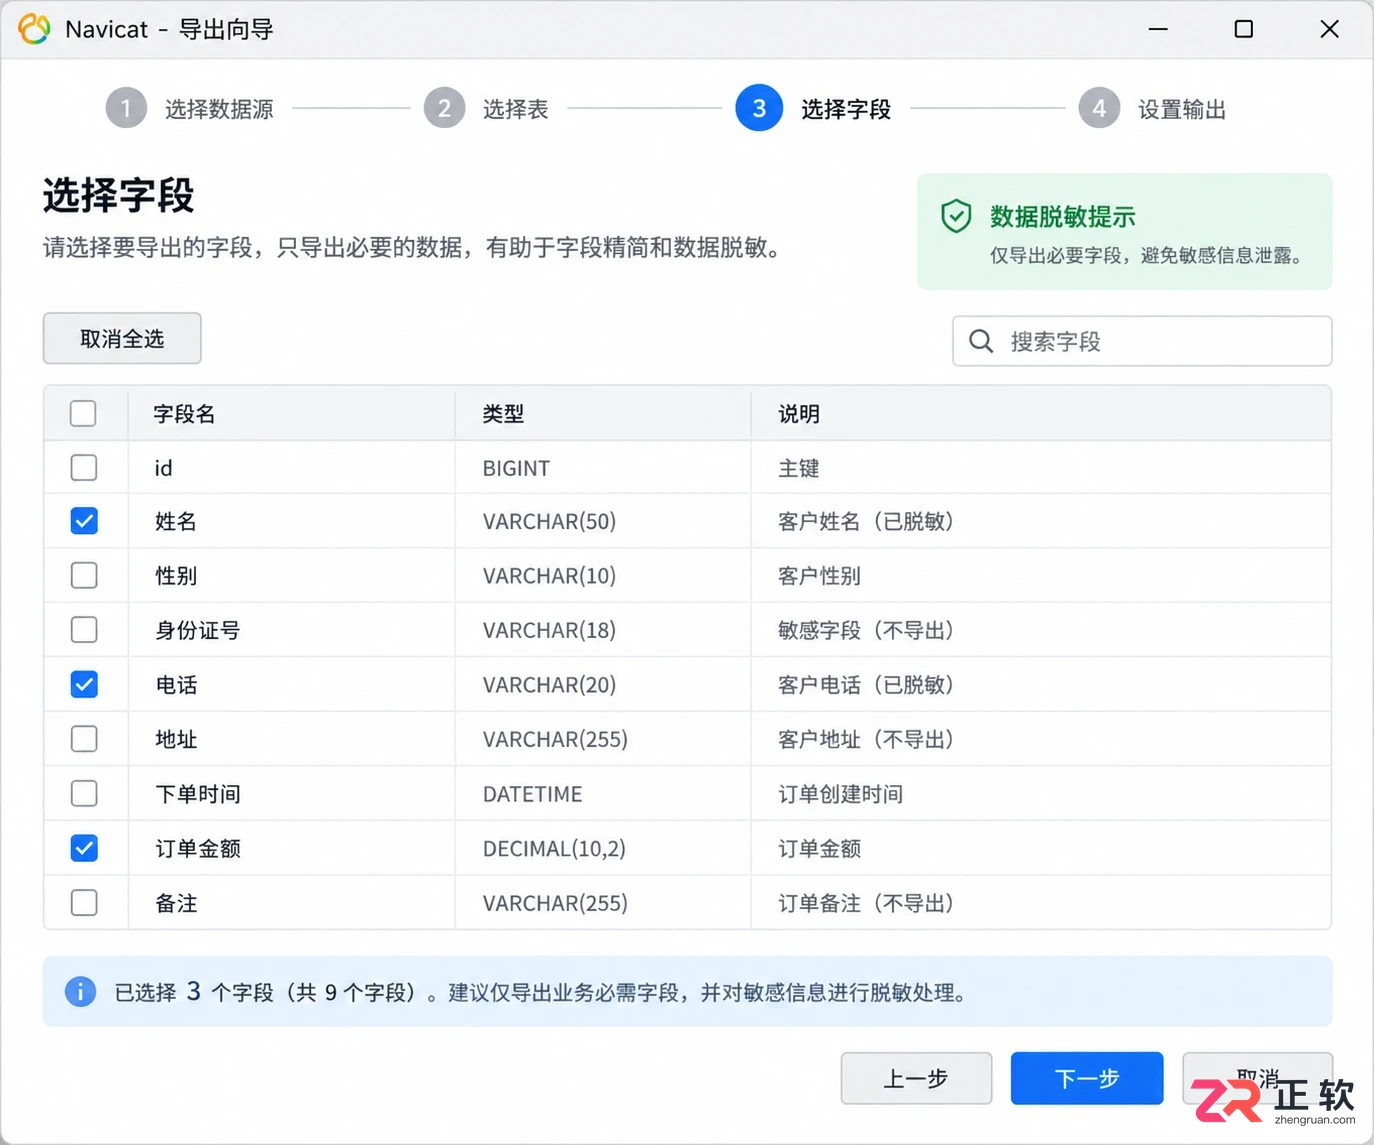This screenshot has width=1374, height=1145.
Task: Click the 下单时间 field name
Action: pyautogui.click(x=198, y=794)
